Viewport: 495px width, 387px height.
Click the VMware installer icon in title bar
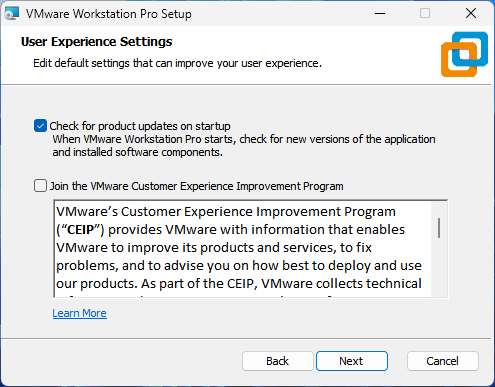click(x=12, y=14)
